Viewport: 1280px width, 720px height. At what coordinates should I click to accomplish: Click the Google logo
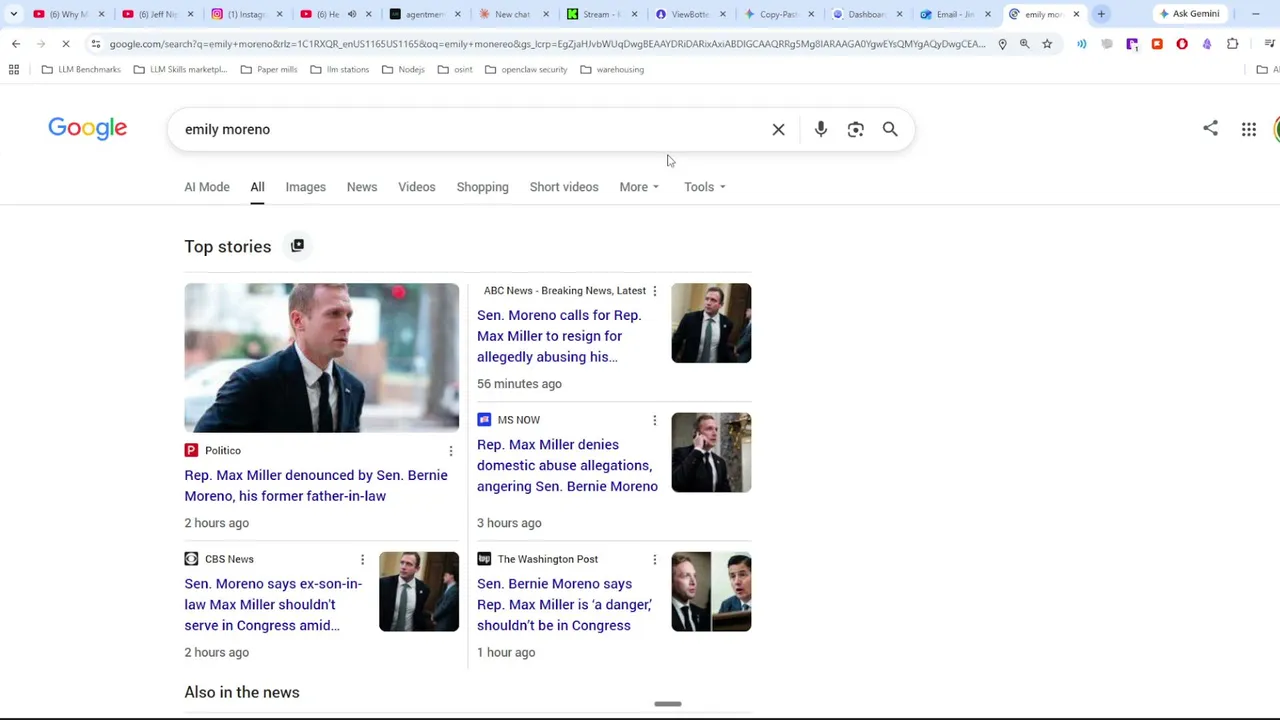click(x=88, y=129)
